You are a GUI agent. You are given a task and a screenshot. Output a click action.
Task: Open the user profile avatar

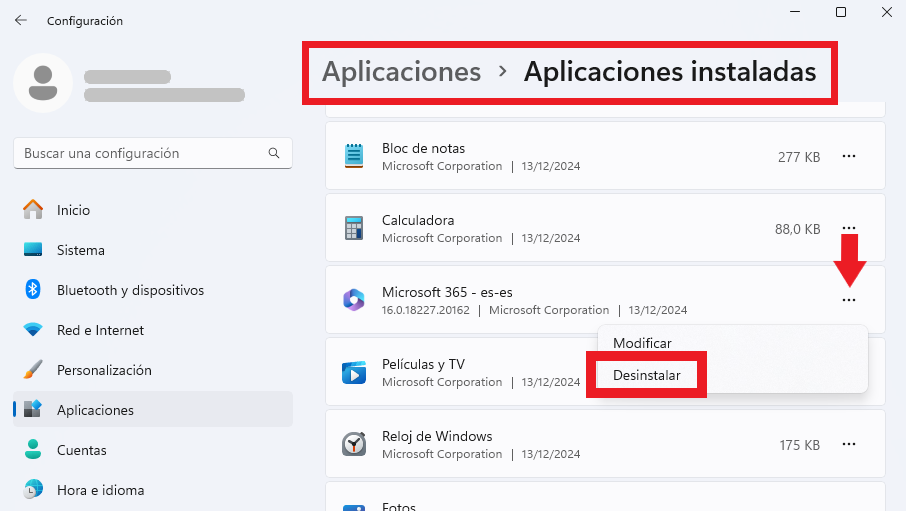coord(43,83)
